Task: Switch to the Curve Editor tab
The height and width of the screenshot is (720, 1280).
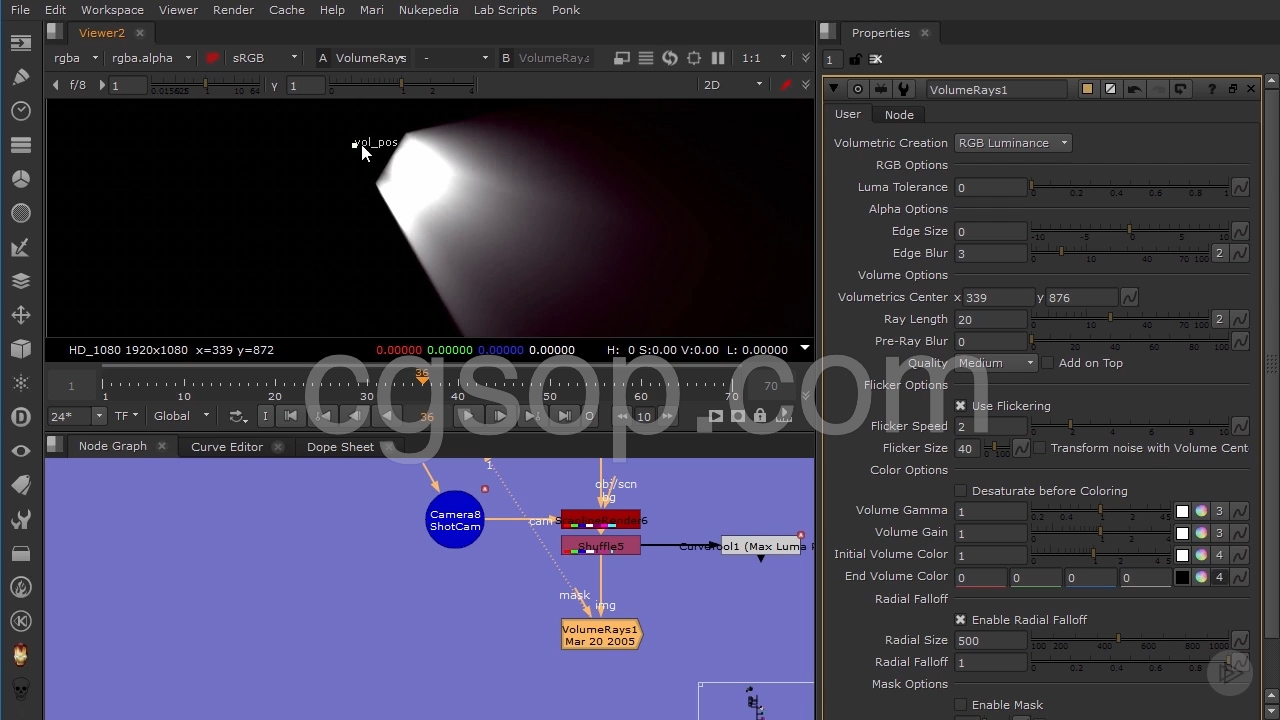Action: coord(227,447)
